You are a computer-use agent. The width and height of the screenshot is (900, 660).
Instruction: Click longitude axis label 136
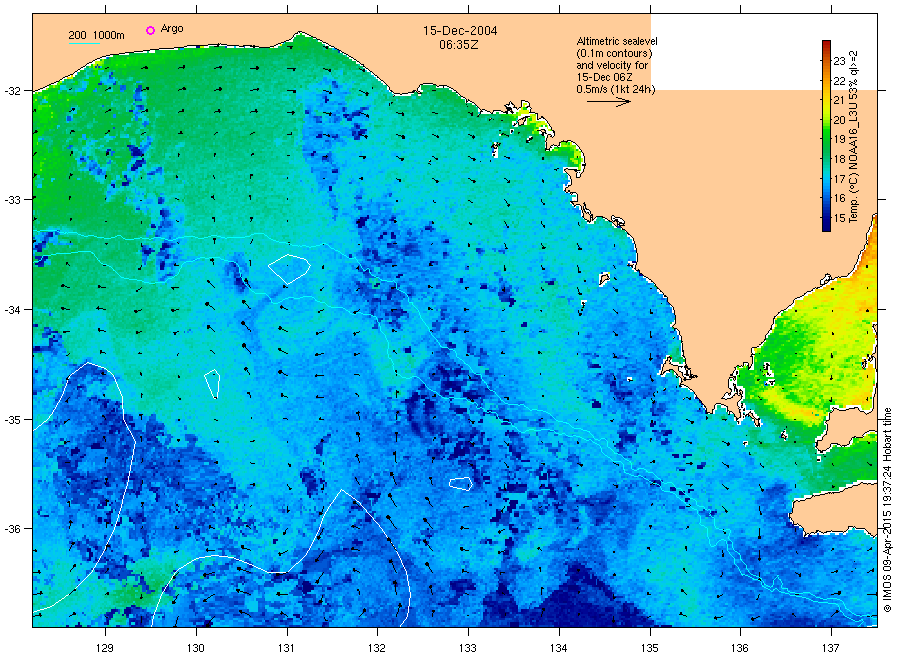tap(740, 649)
